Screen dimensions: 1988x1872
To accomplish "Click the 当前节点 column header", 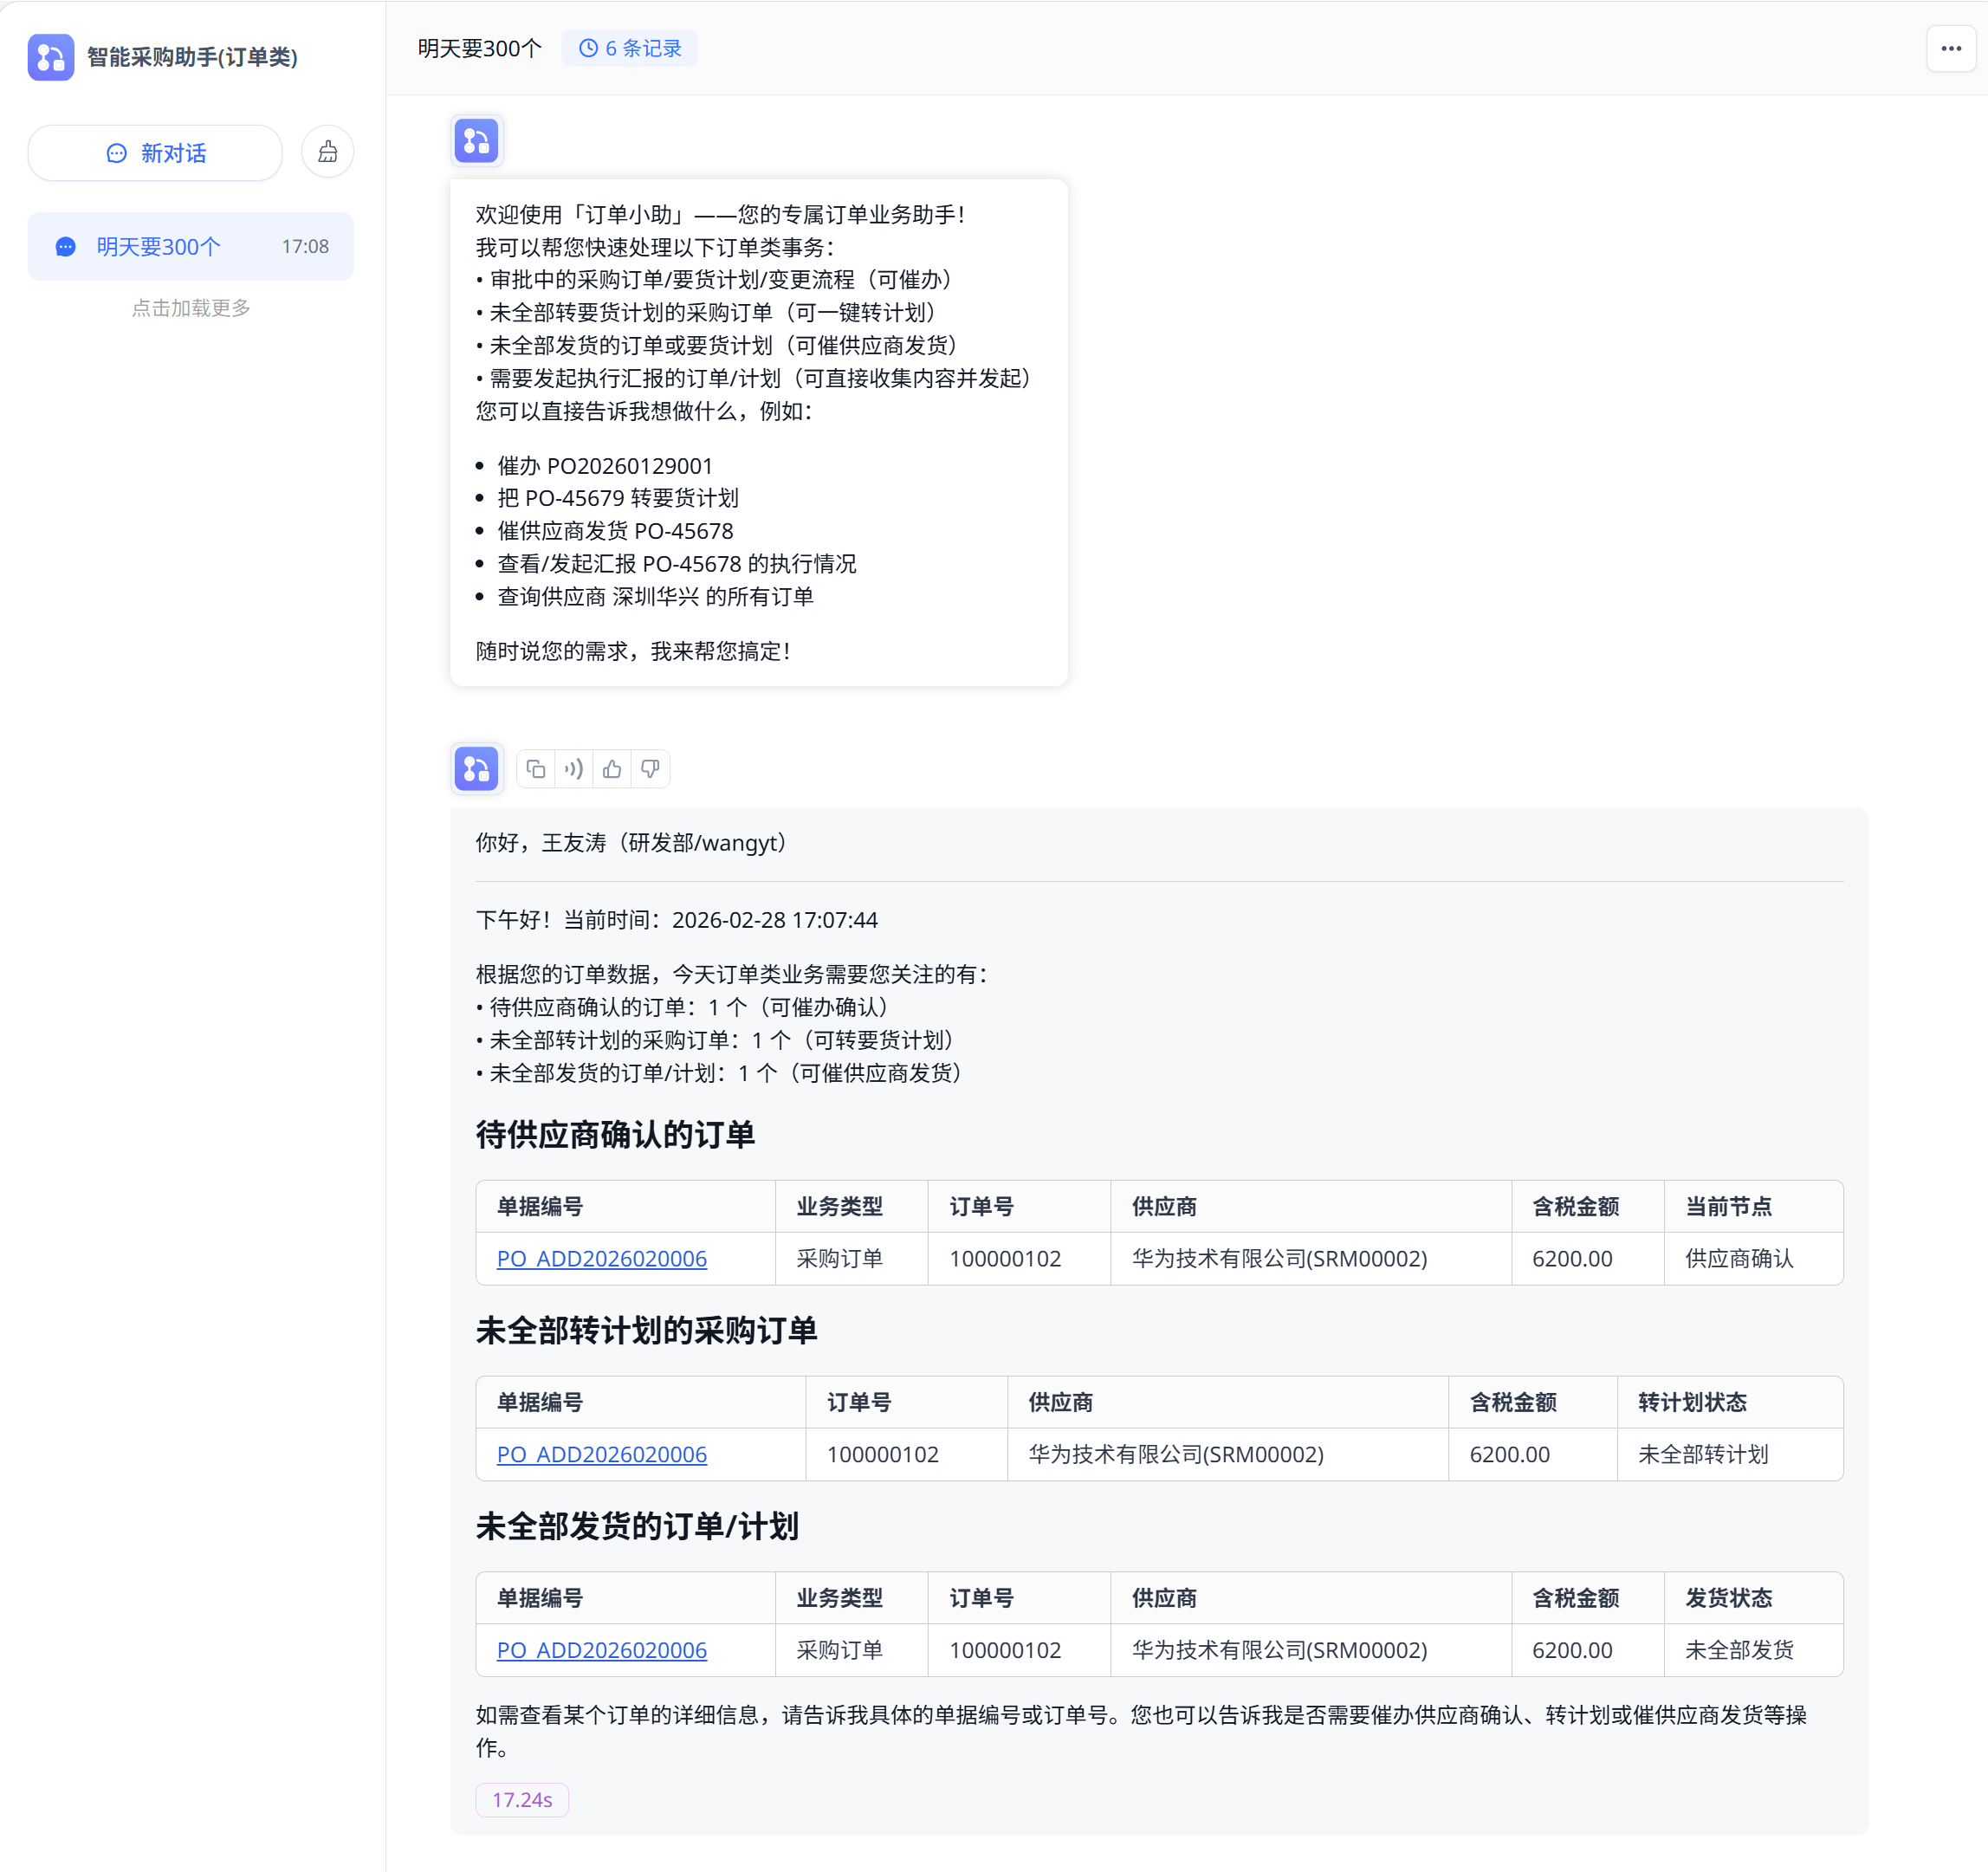I will coord(1728,1207).
